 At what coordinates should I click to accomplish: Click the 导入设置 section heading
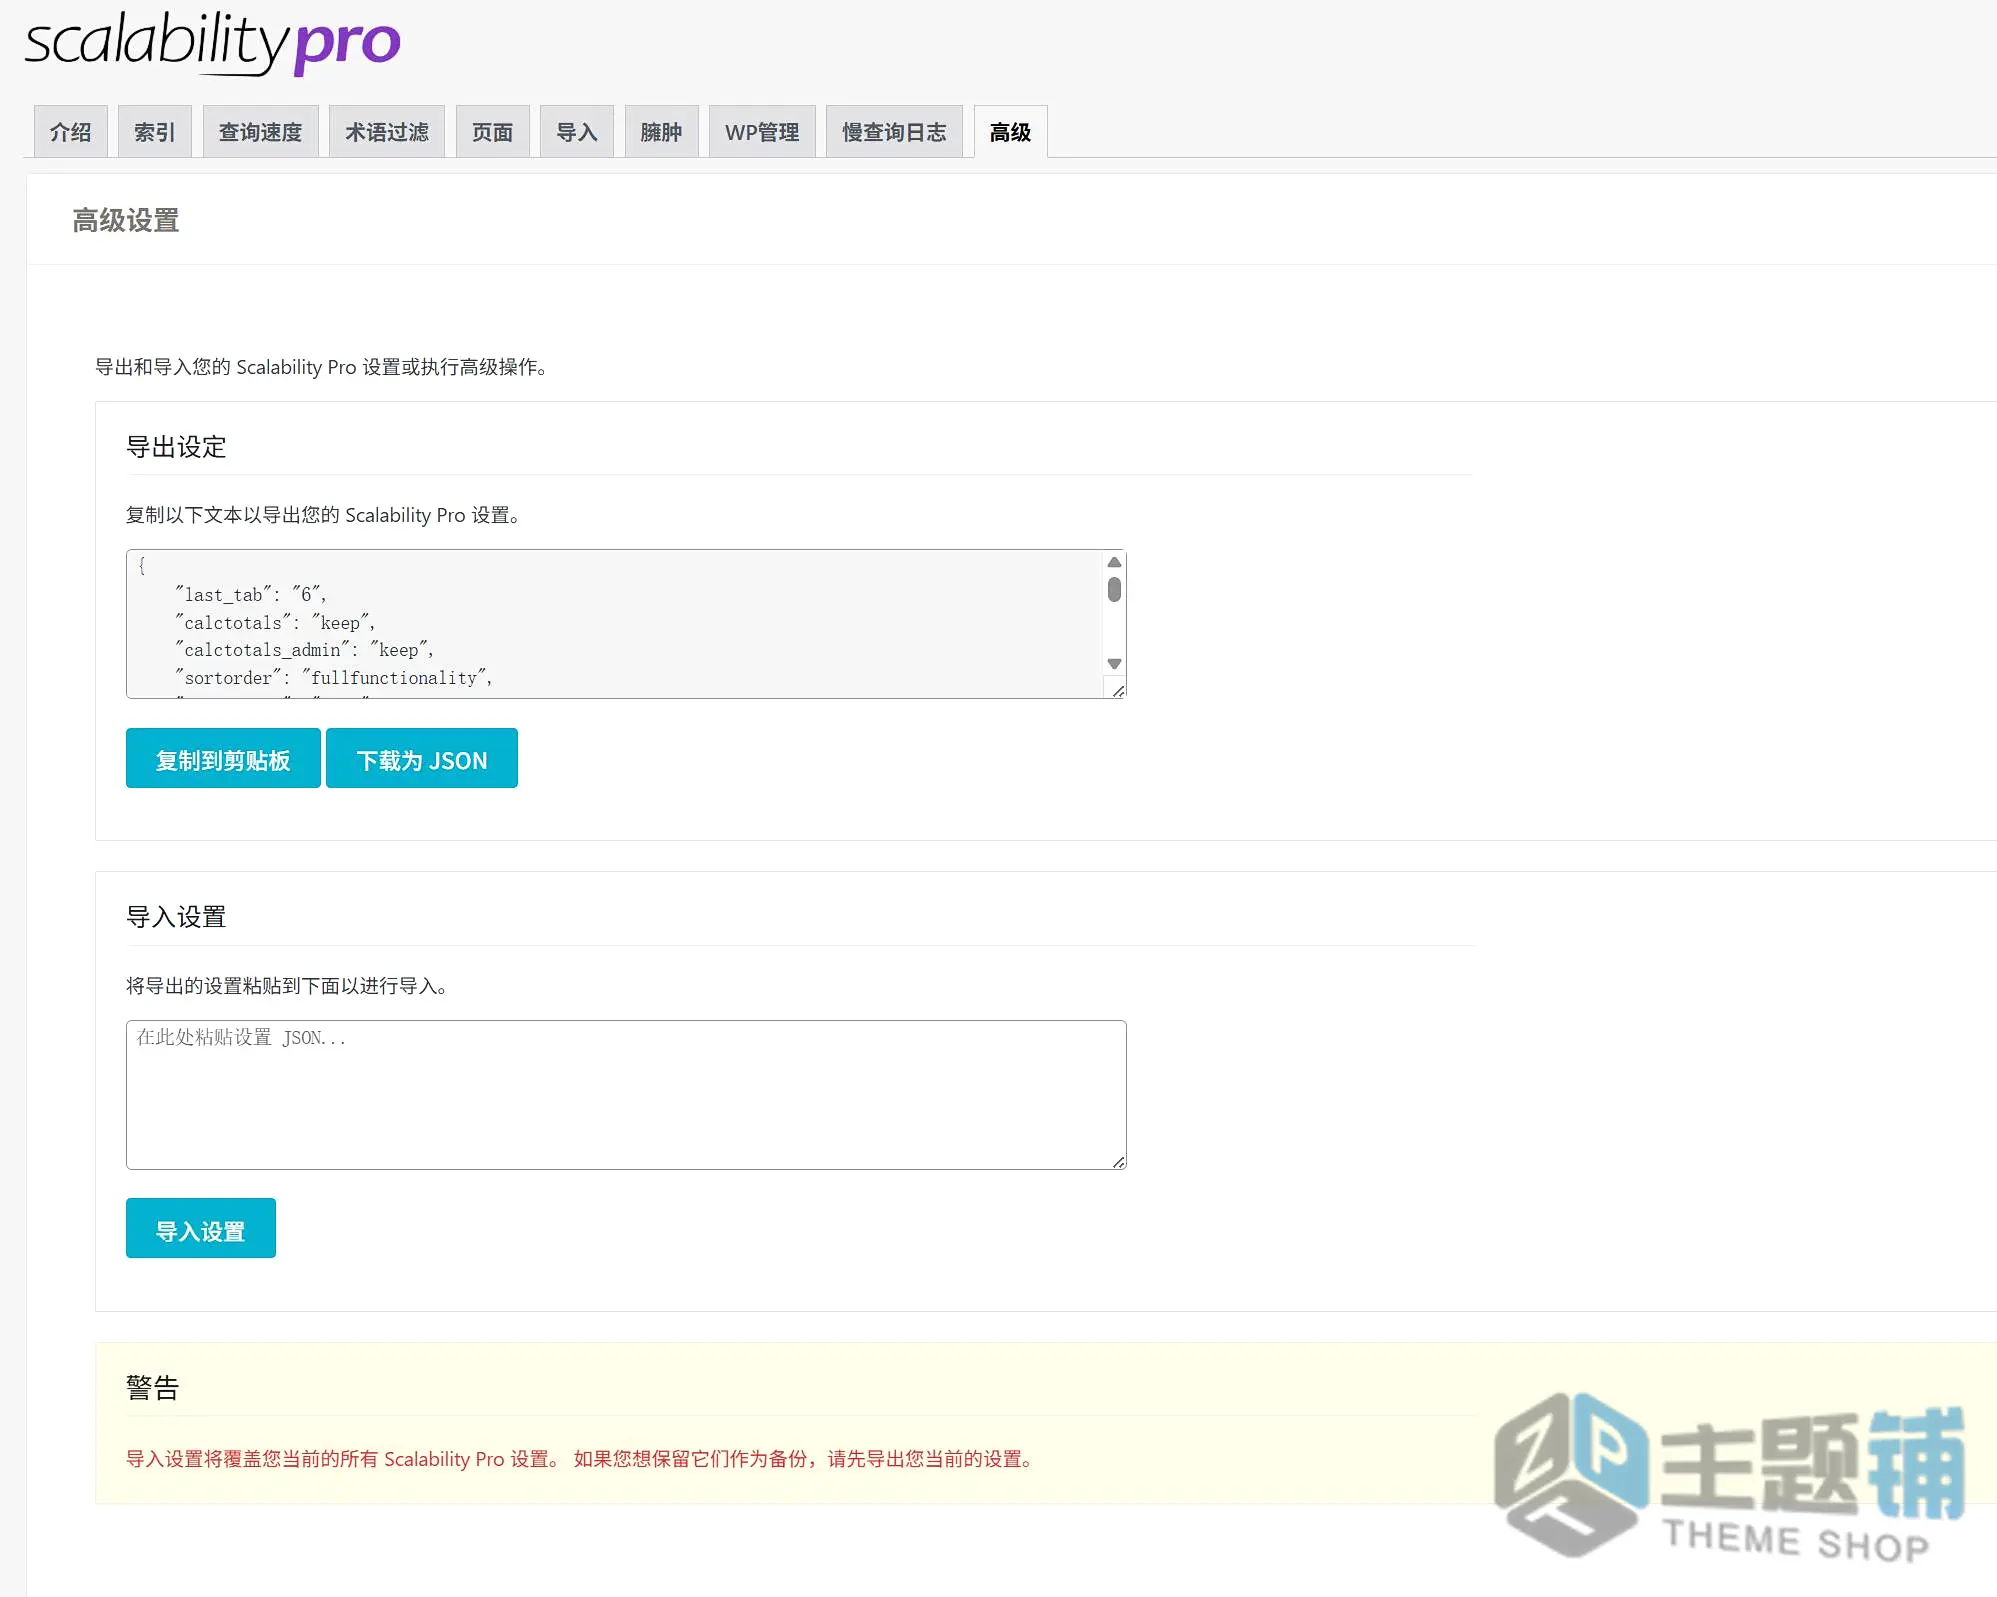point(176,917)
